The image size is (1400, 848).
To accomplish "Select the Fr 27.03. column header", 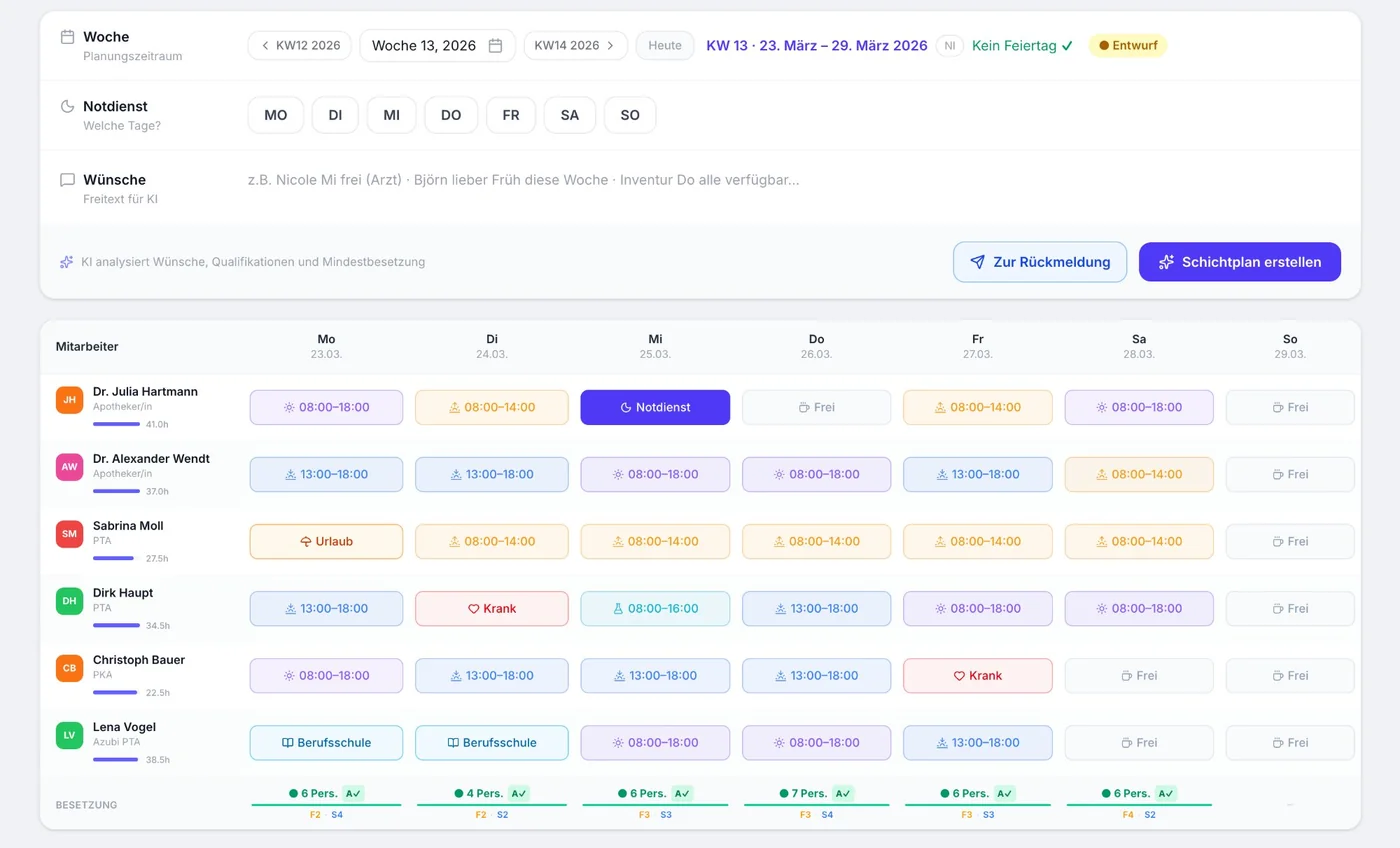I will tap(978, 346).
